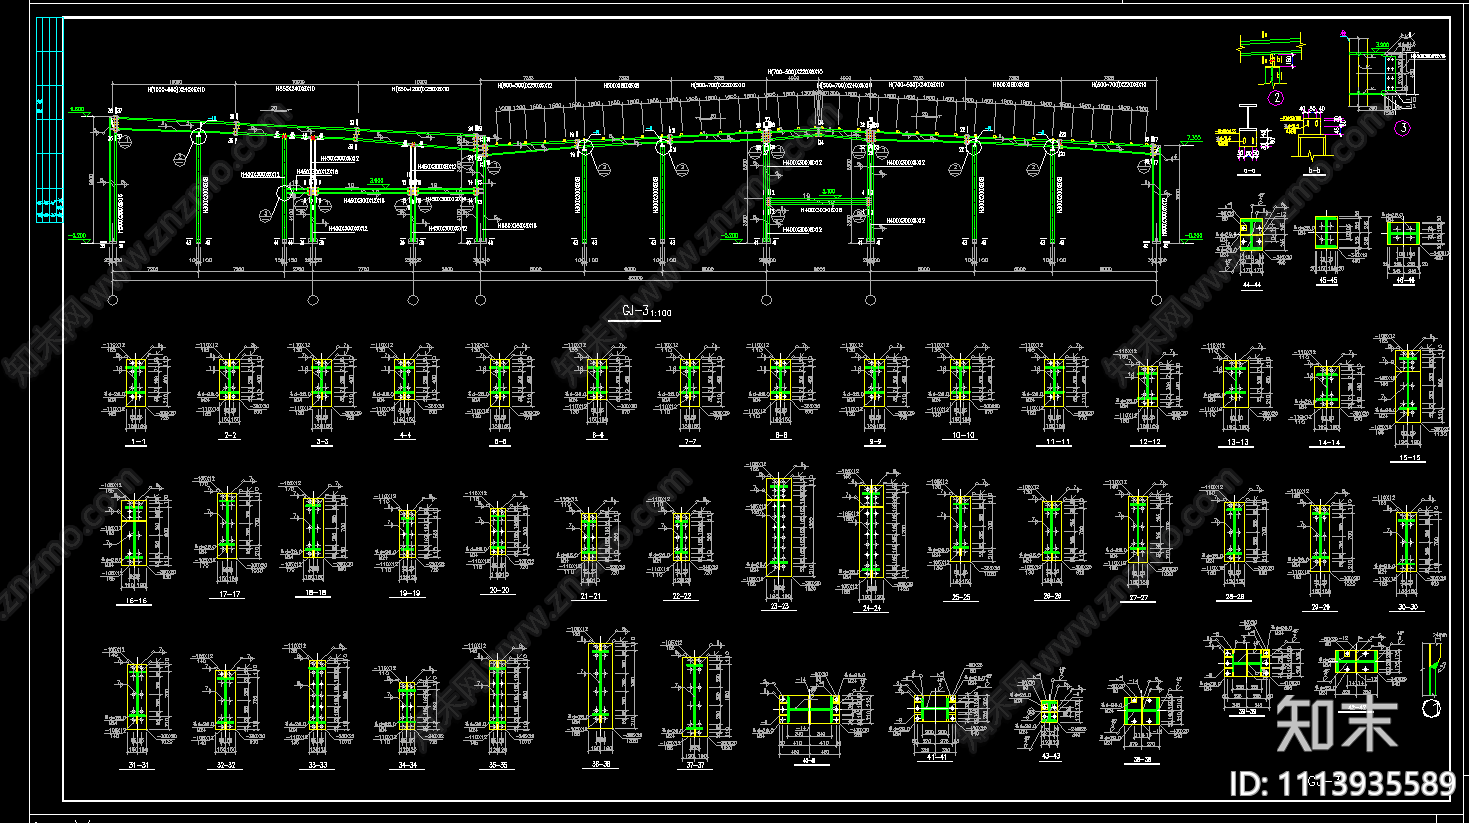Click section detail 43-43 drawing
The width and height of the screenshot is (1469, 823).
coord(1049,713)
